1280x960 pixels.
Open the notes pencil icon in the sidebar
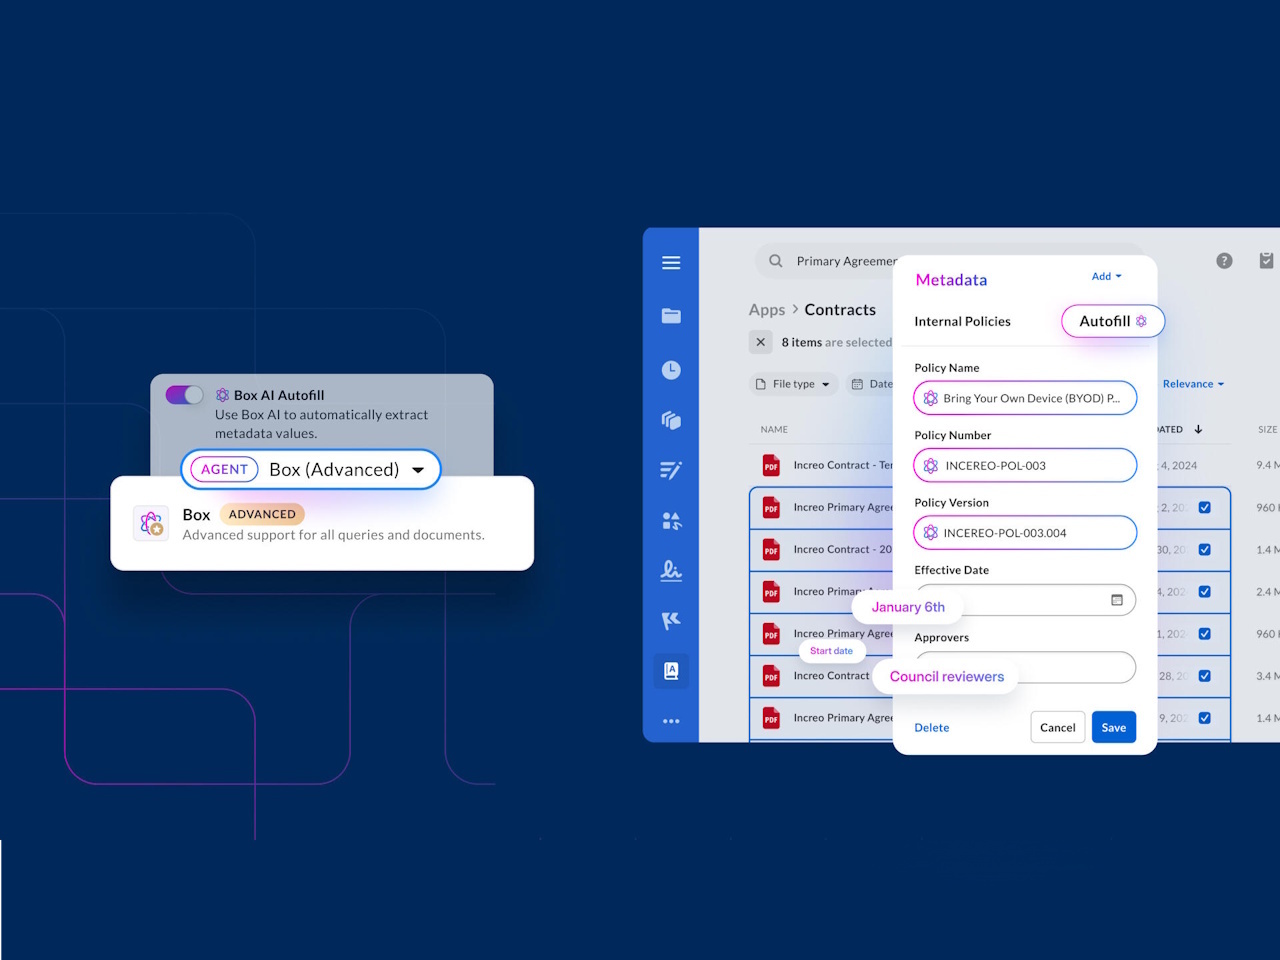(671, 470)
